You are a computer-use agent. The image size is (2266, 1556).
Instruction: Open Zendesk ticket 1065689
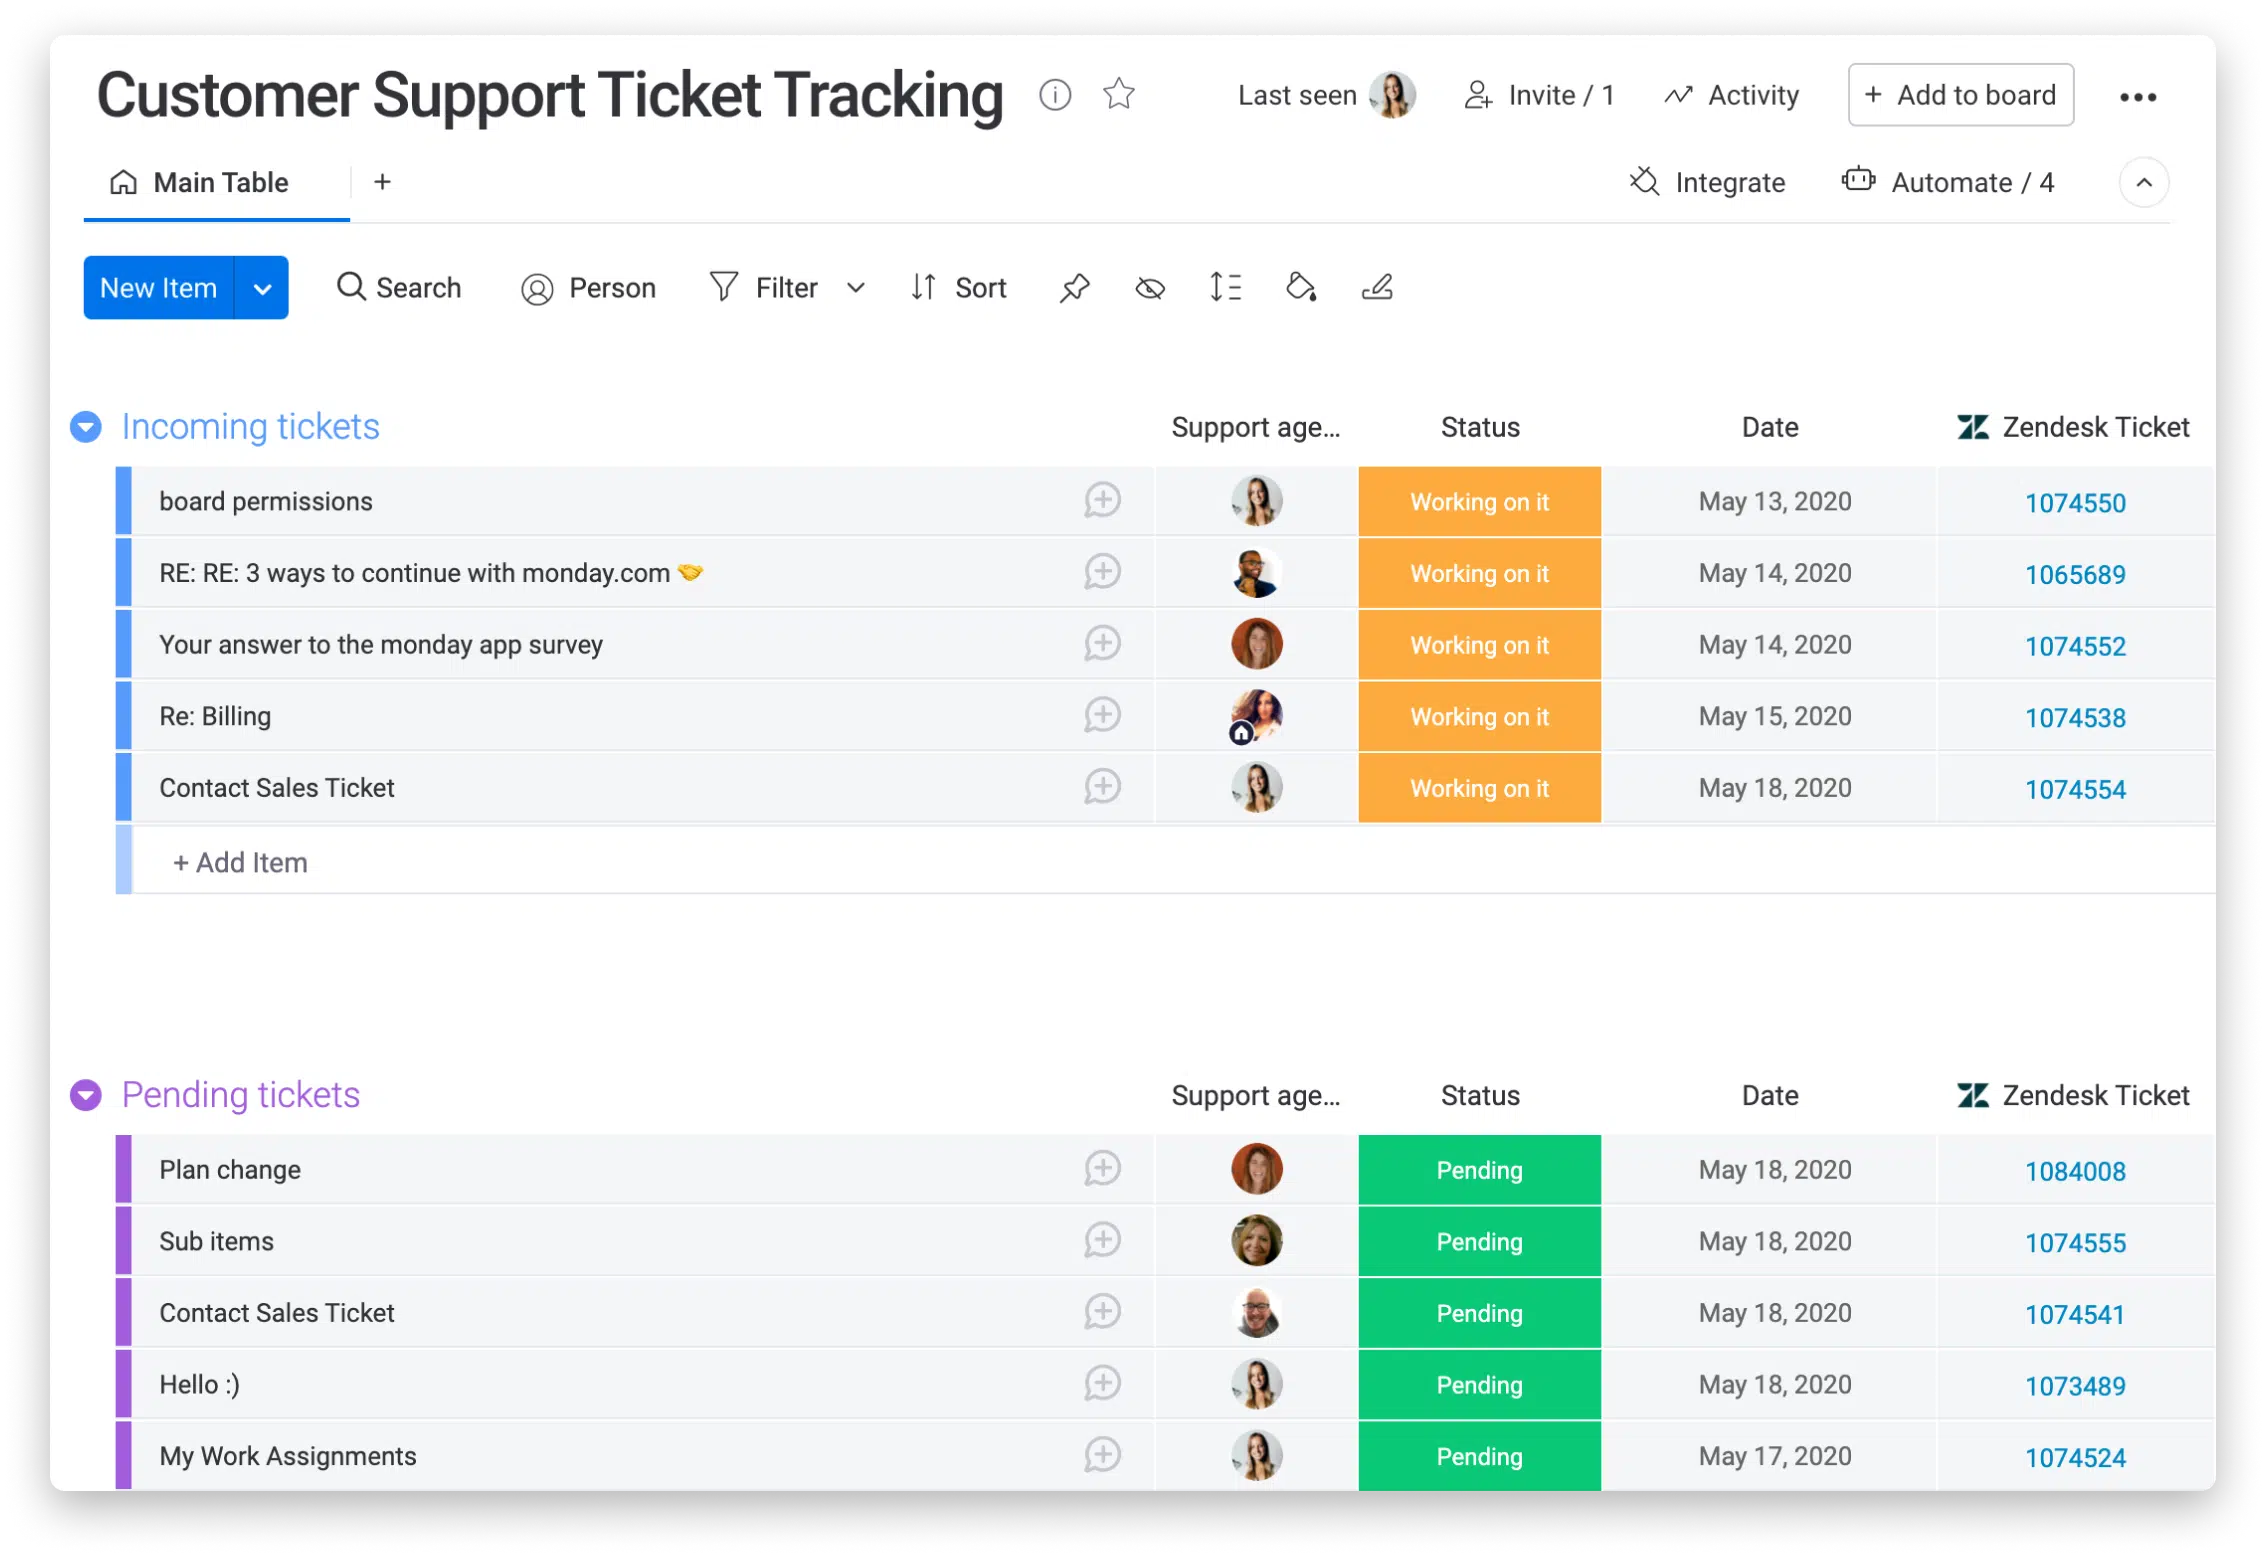tap(2075, 575)
